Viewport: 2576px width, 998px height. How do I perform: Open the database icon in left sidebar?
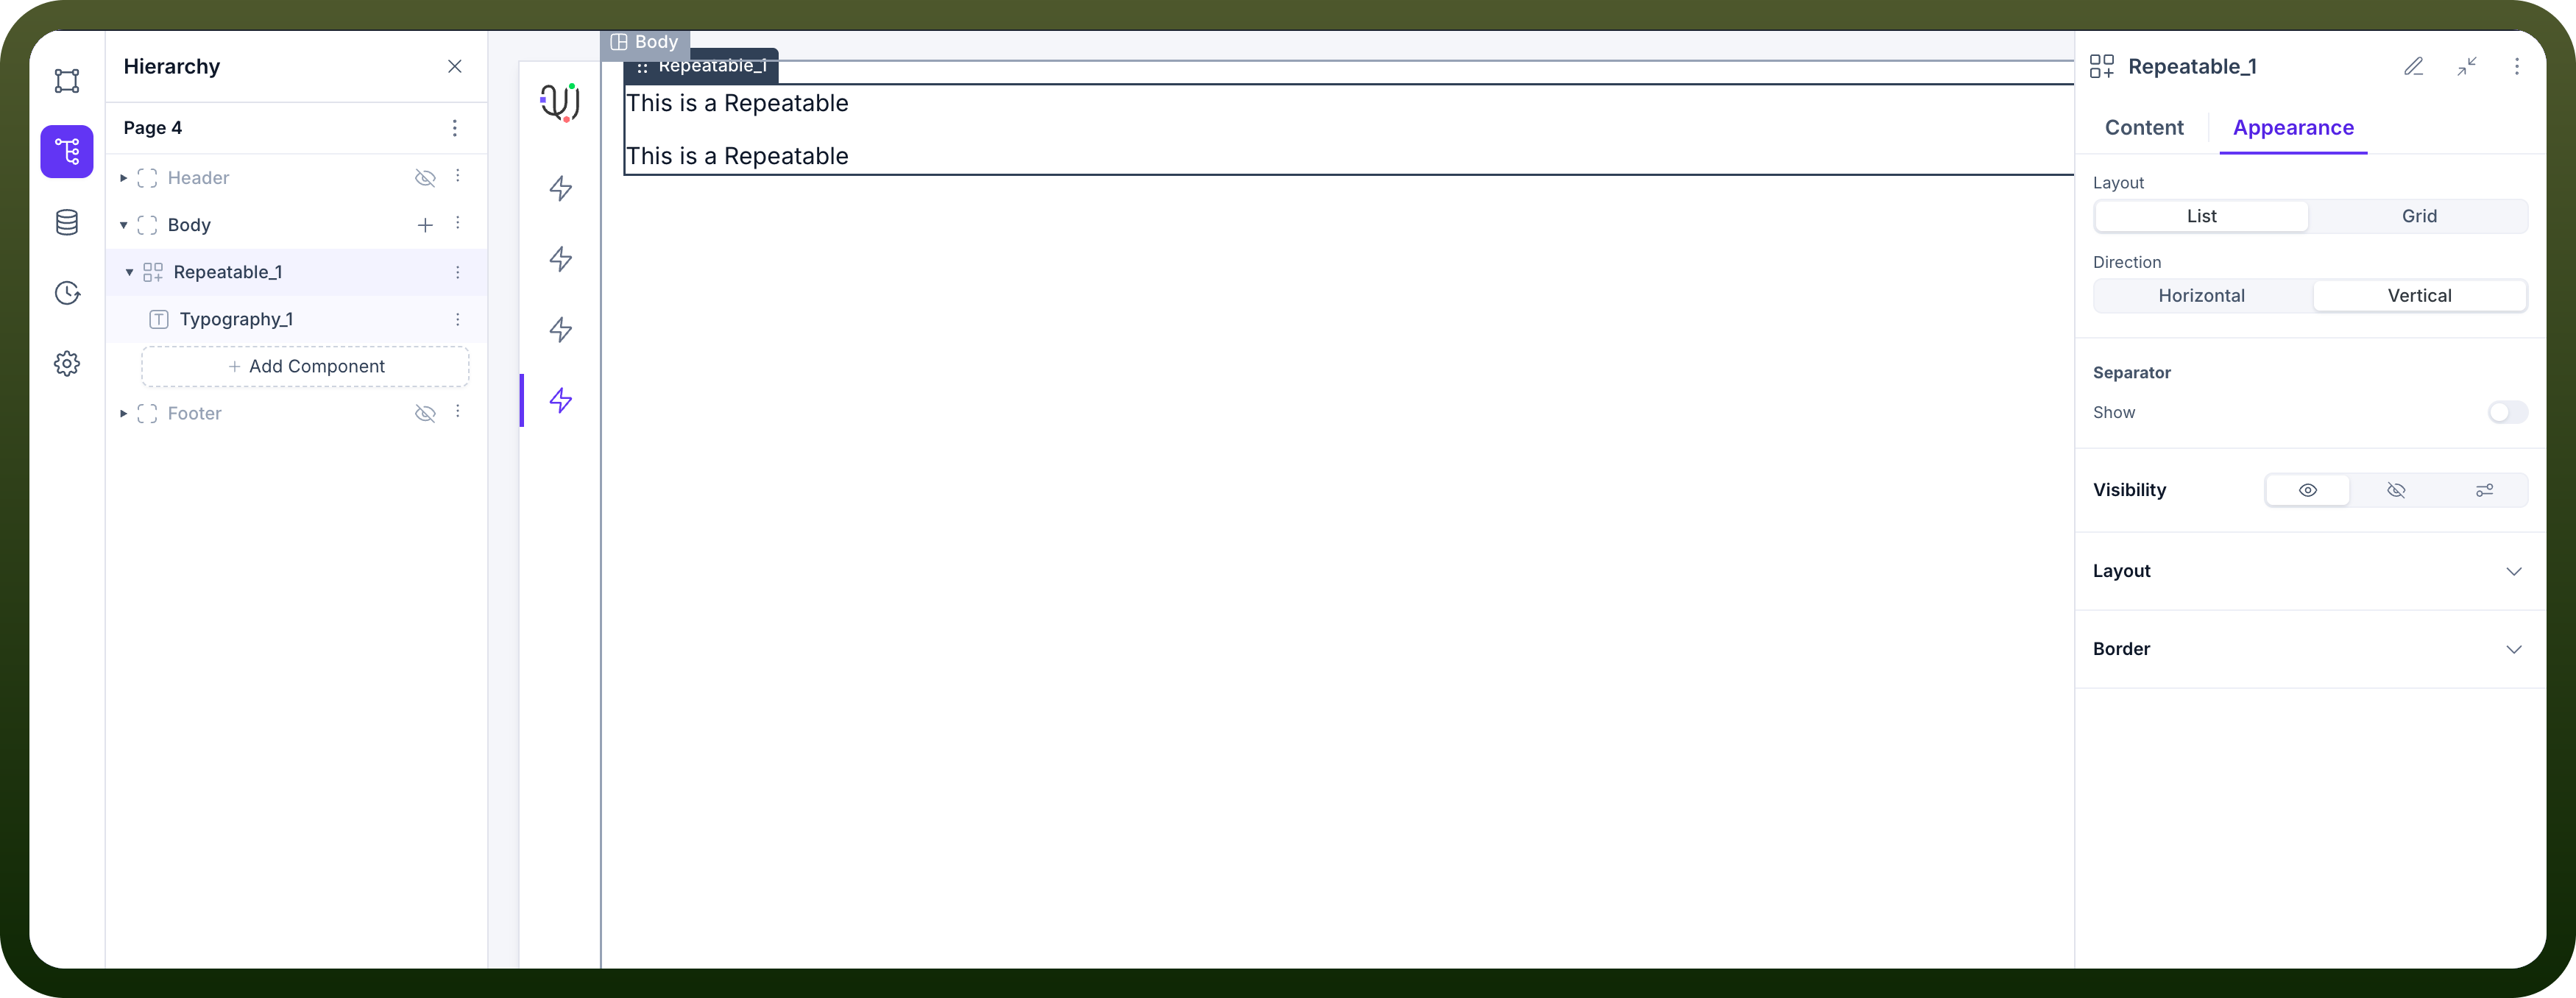coord(67,222)
